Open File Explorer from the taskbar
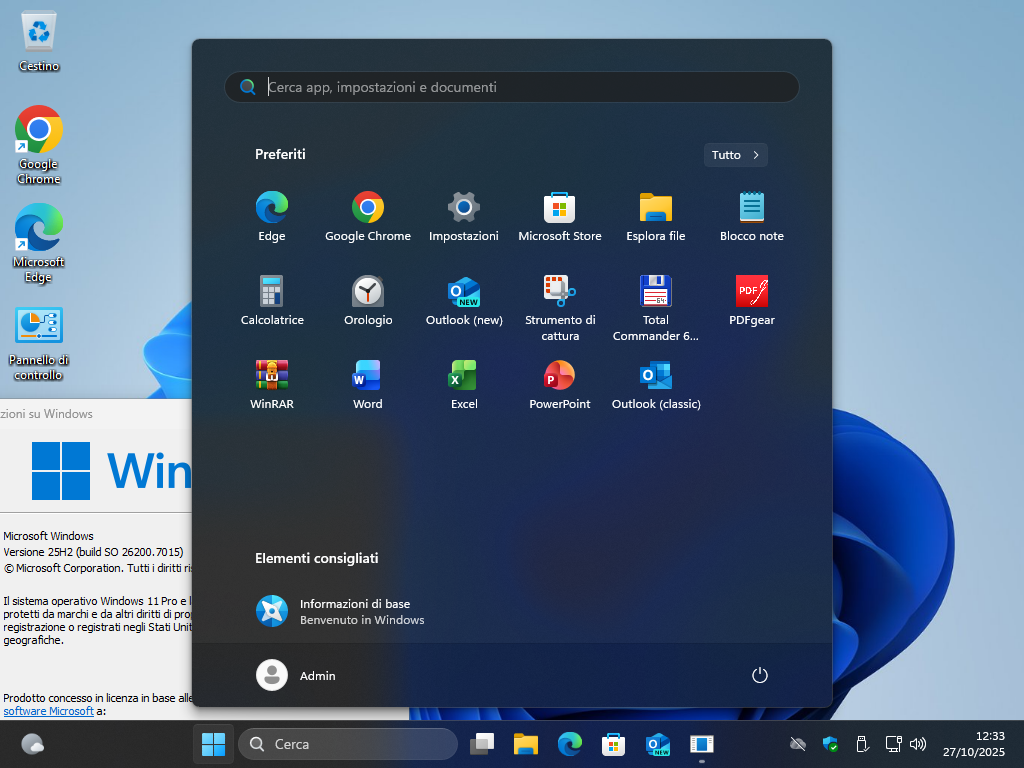 526,744
